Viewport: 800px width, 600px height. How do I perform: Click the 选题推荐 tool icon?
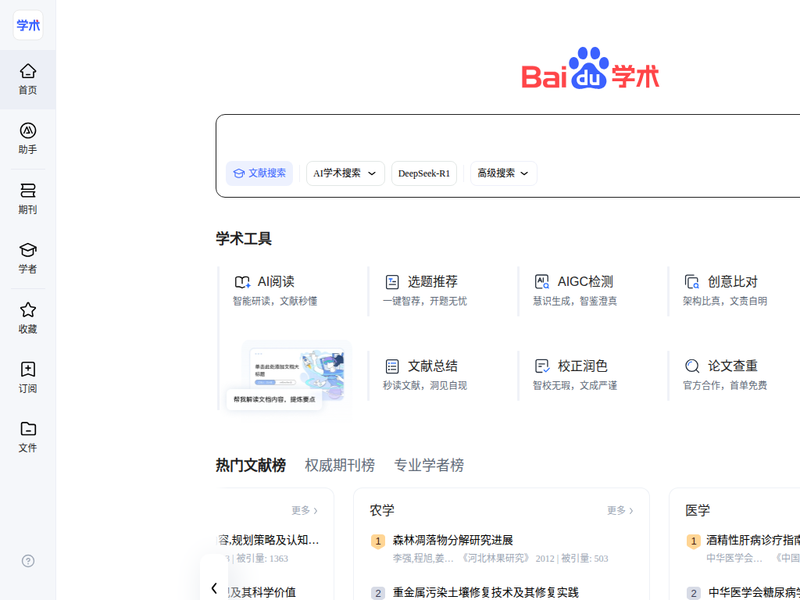coord(392,282)
